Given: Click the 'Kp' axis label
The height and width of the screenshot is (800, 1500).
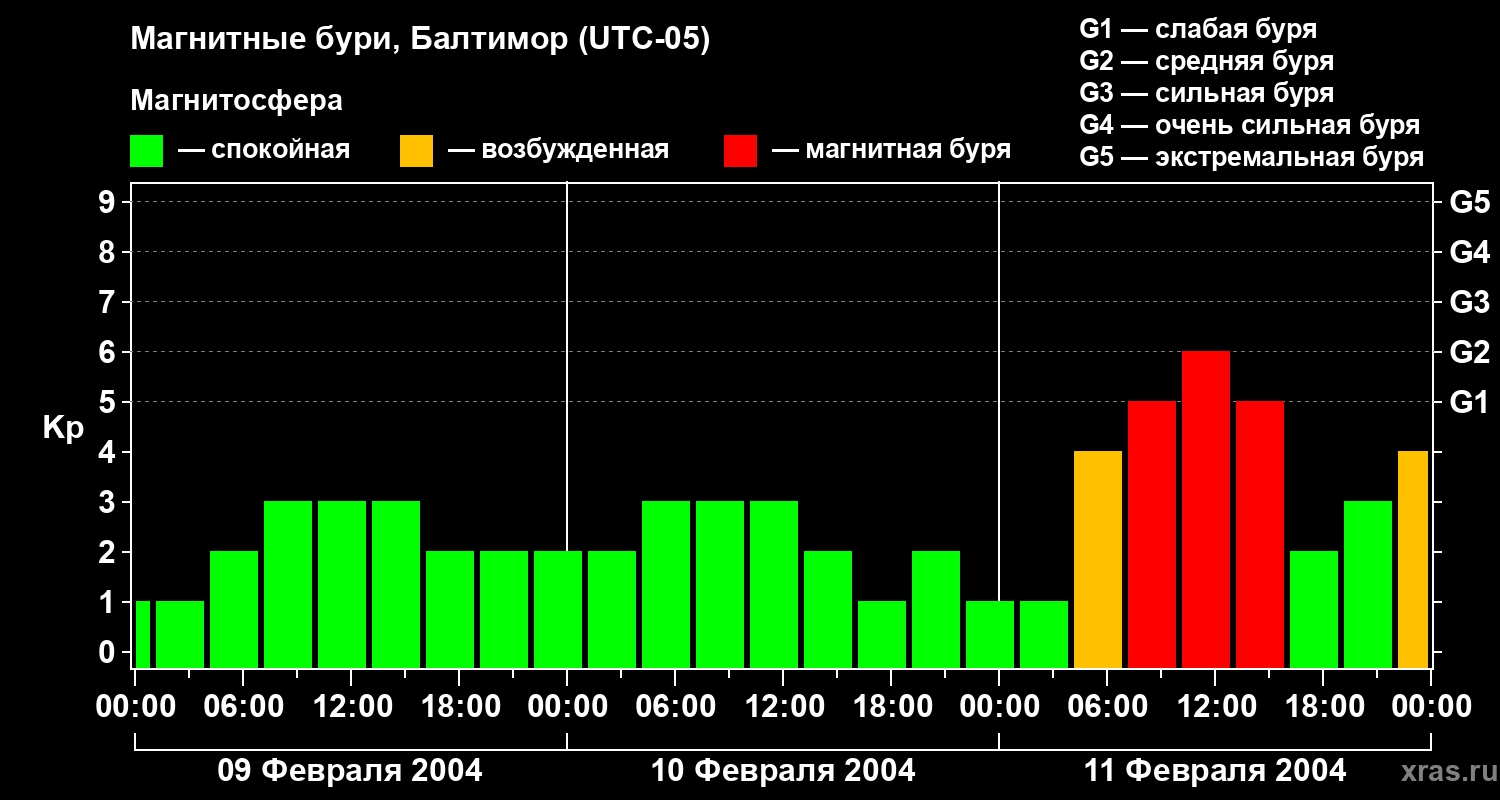Looking at the screenshot, I should coord(64,428).
